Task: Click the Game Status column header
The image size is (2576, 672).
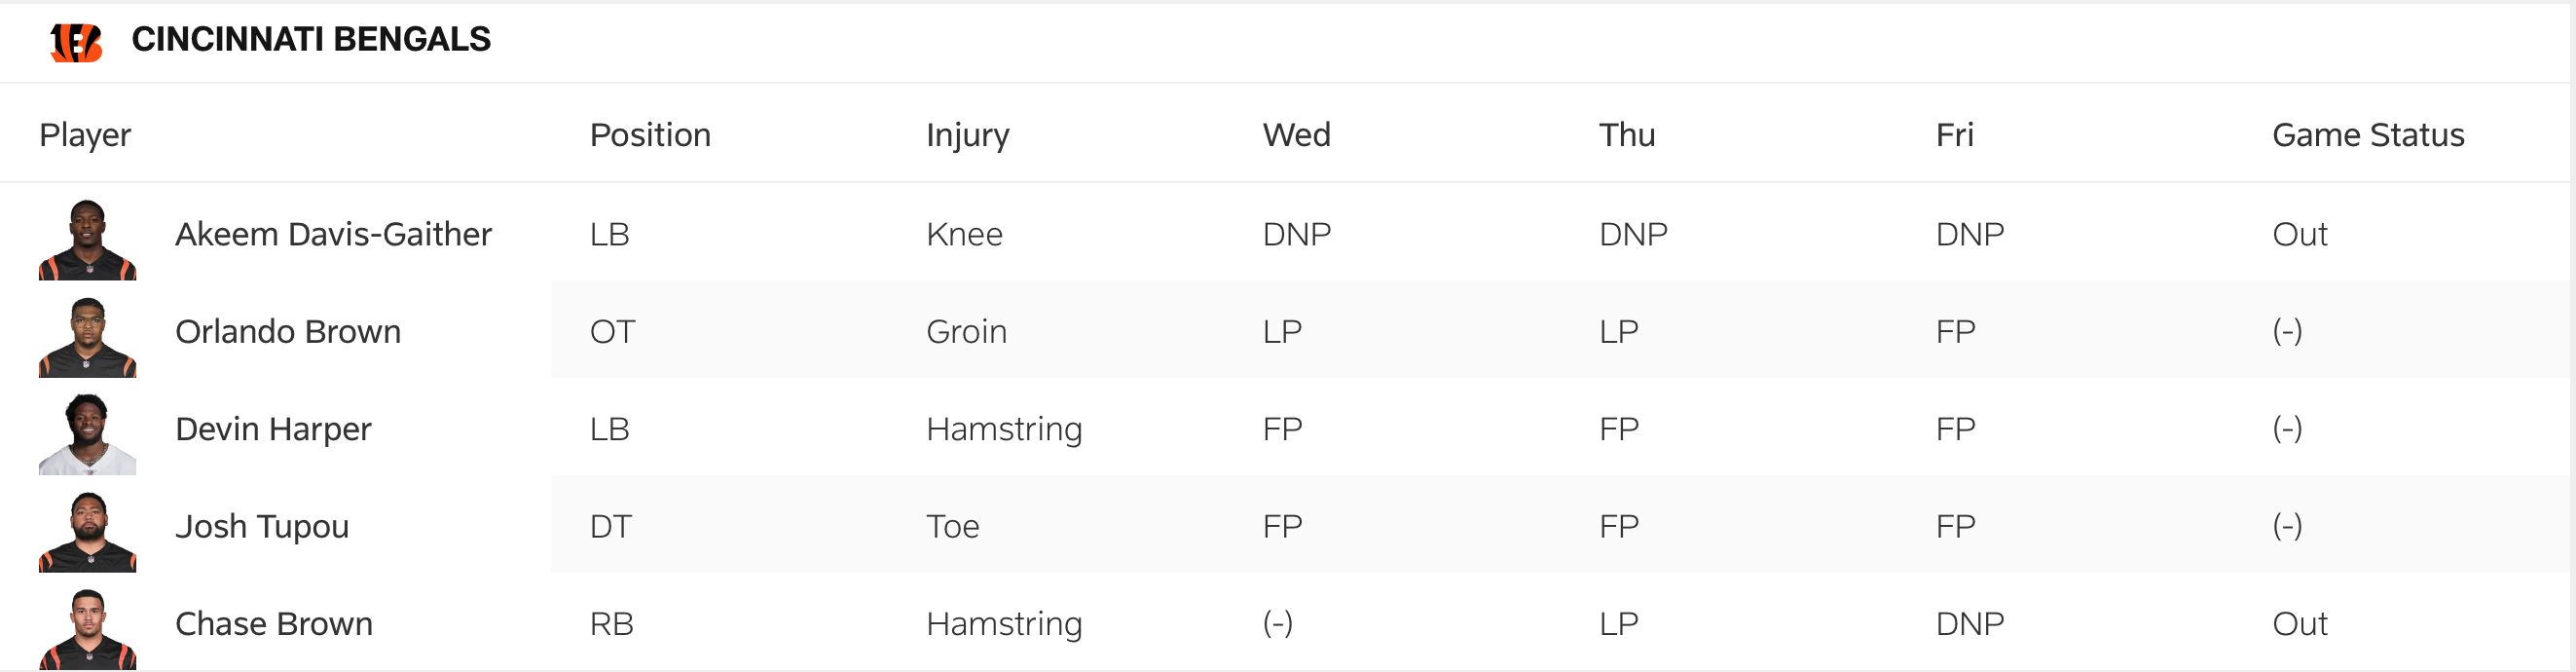Action: [x=2367, y=135]
